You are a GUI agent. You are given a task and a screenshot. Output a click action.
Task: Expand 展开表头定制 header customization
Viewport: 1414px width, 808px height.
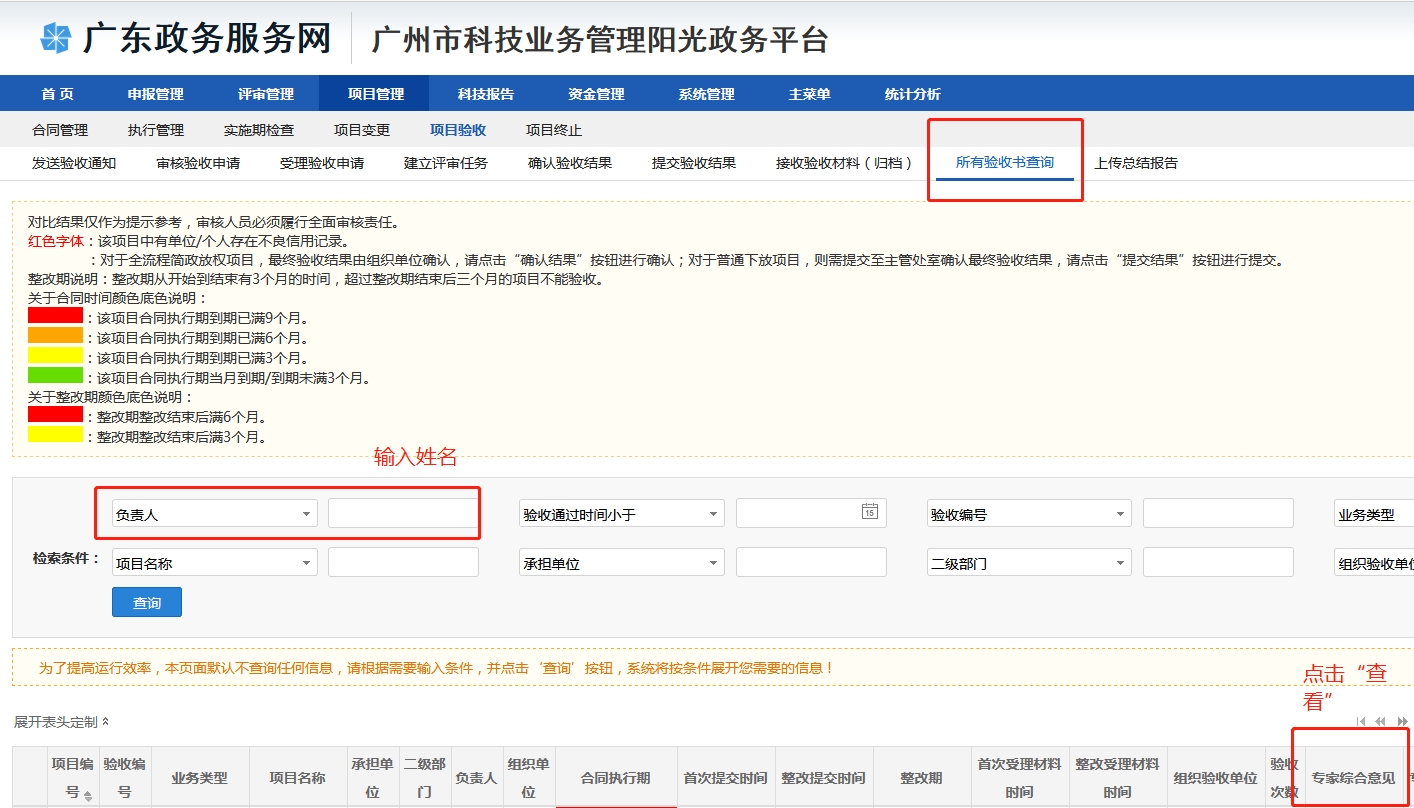coord(61,721)
